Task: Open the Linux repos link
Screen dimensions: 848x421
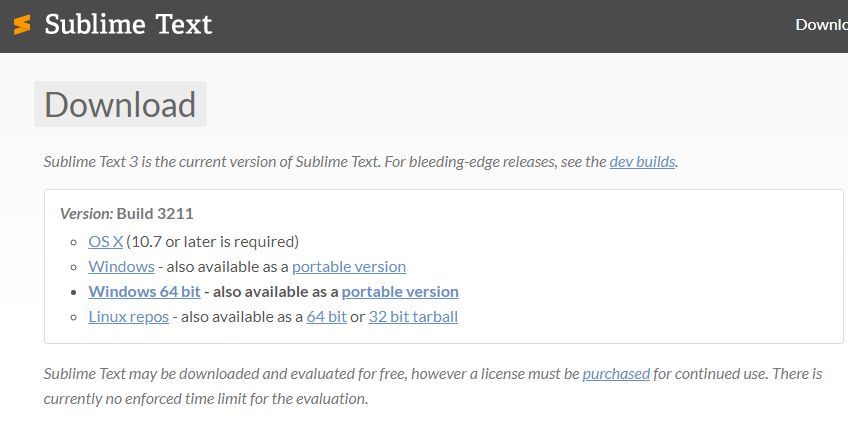Action: 129,317
